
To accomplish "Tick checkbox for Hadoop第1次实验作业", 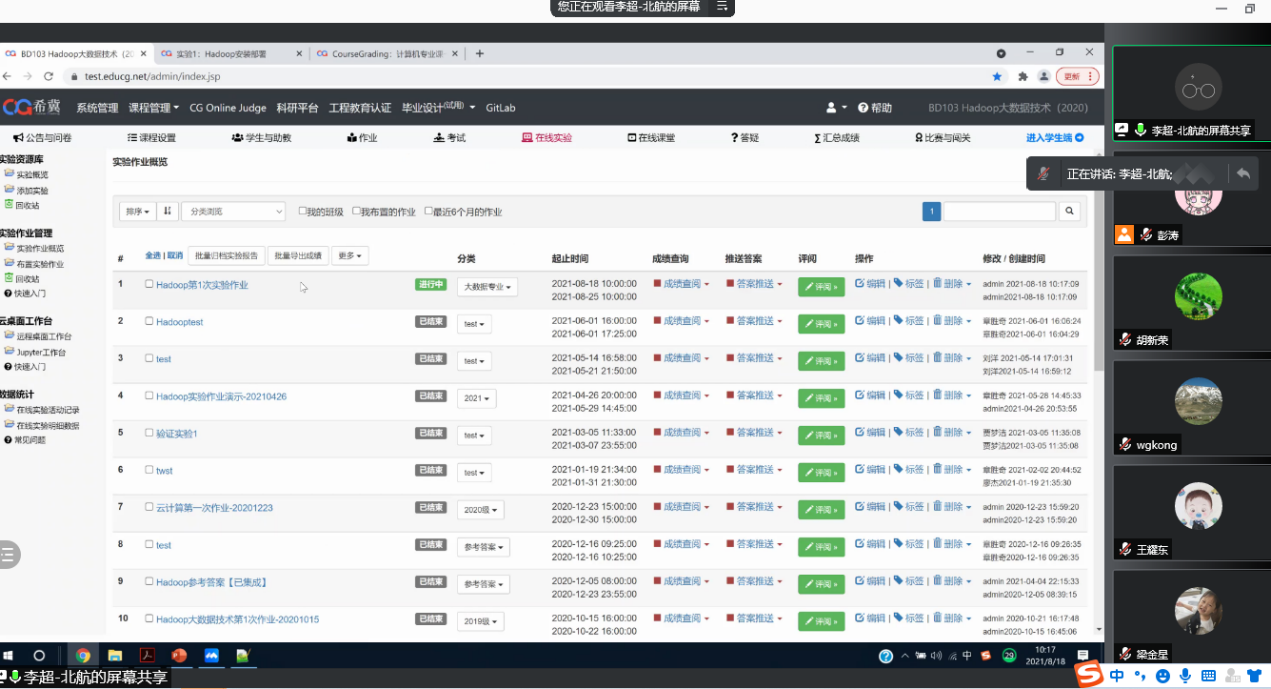I will (149, 284).
